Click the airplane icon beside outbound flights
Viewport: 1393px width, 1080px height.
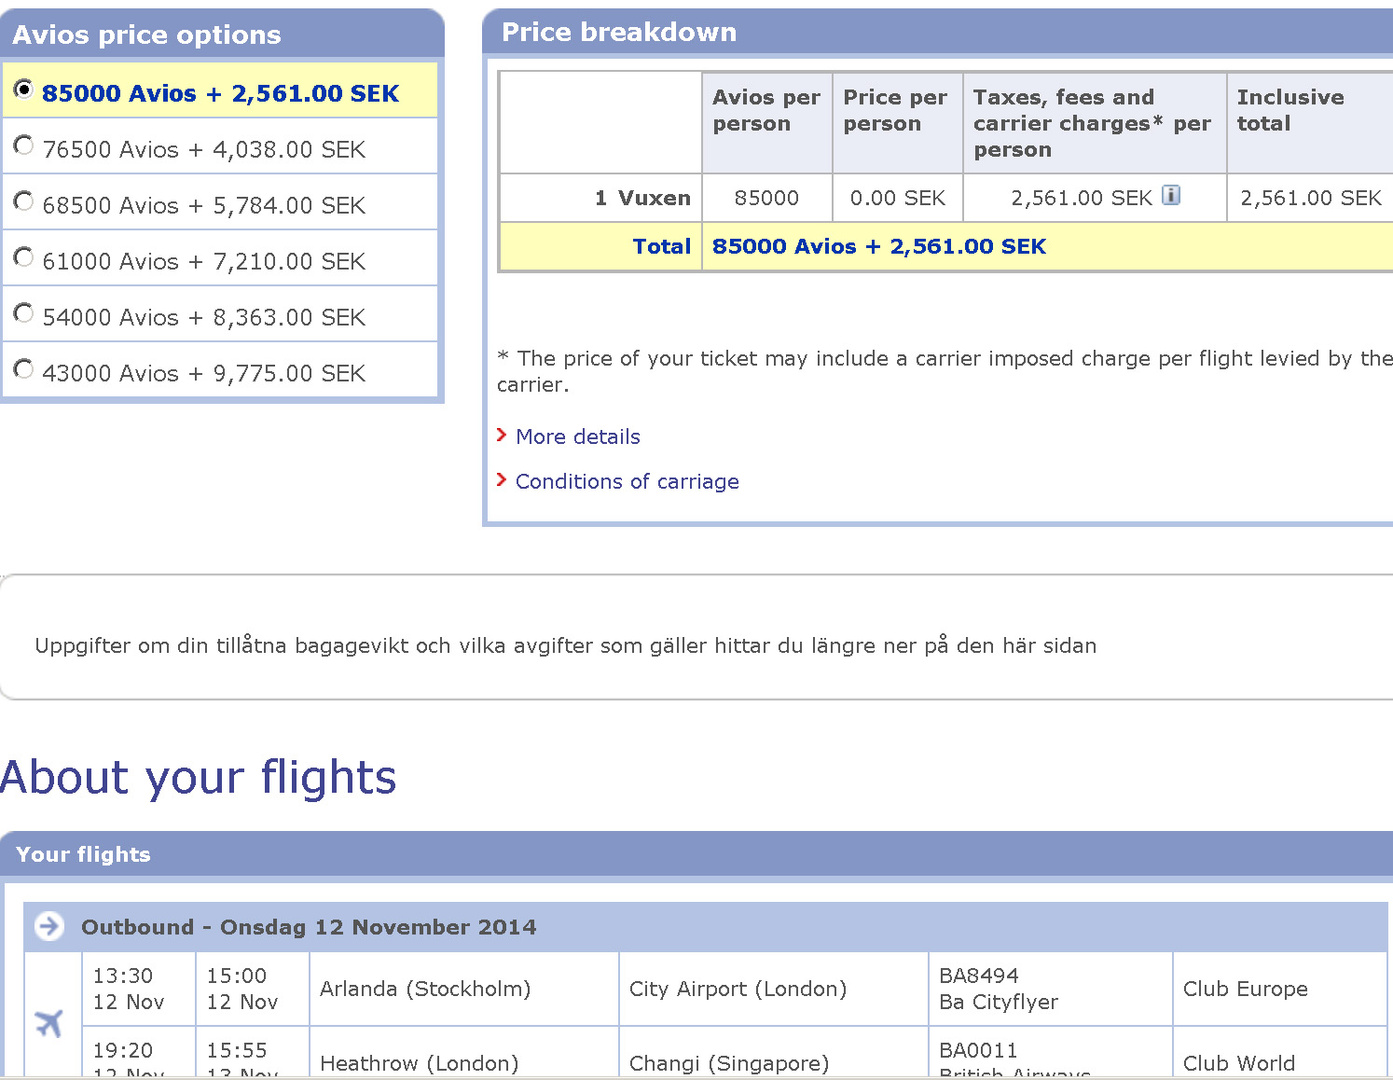[x=49, y=1022]
